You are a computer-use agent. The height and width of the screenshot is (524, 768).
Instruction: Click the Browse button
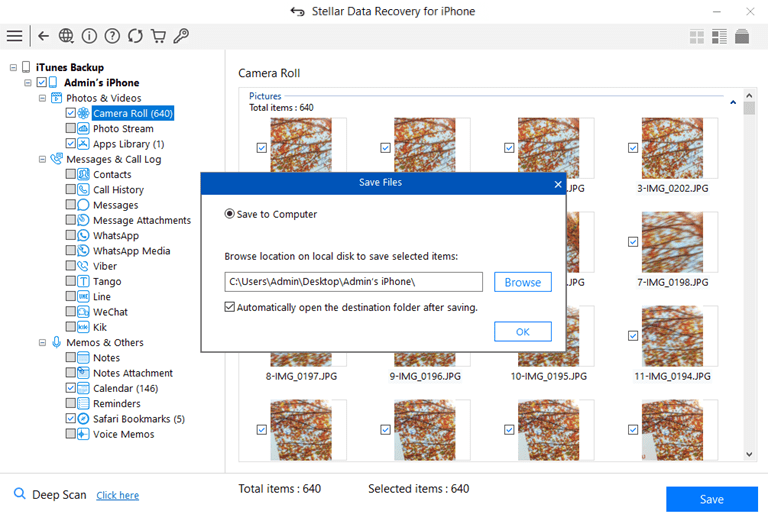click(x=522, y=282)
